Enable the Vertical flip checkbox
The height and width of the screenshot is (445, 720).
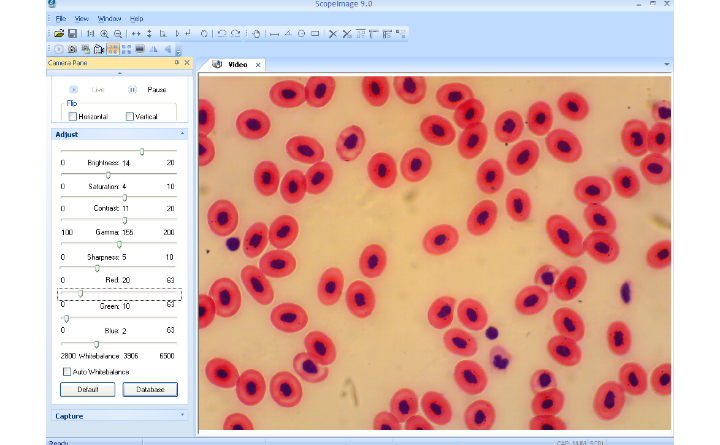click(130, 116)
